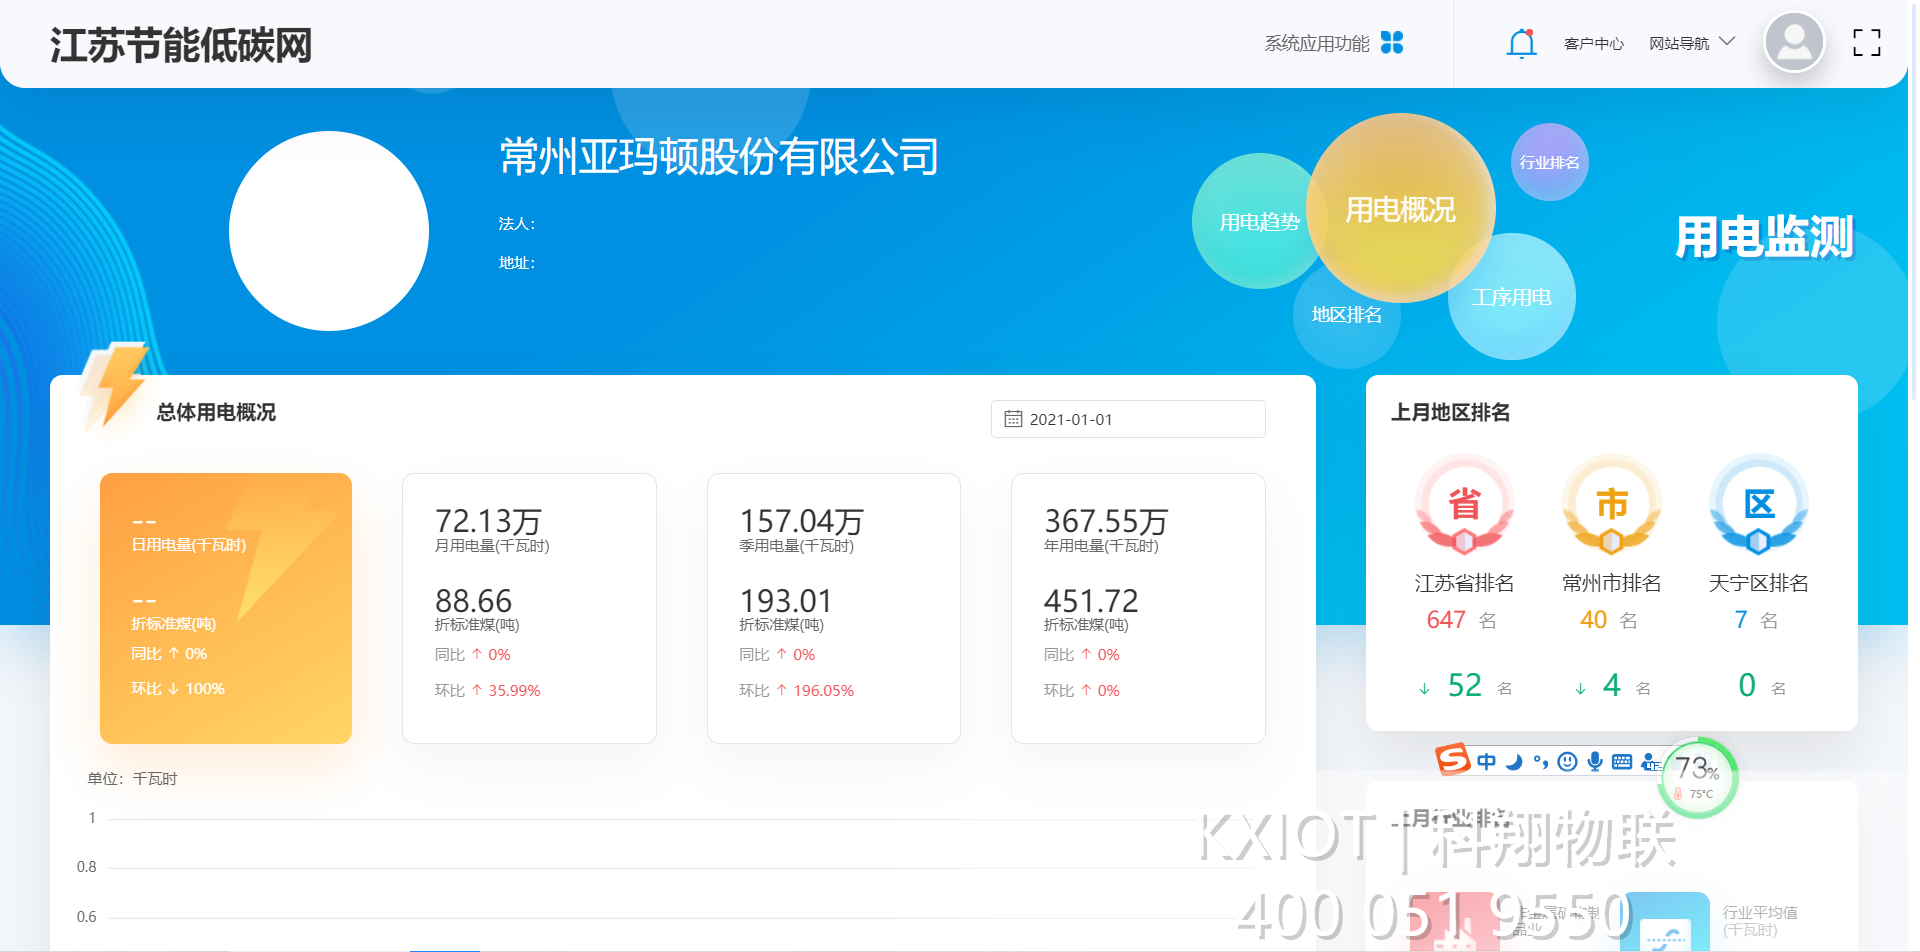Click the 73% system monitor gauge widget

point(1698,777)
